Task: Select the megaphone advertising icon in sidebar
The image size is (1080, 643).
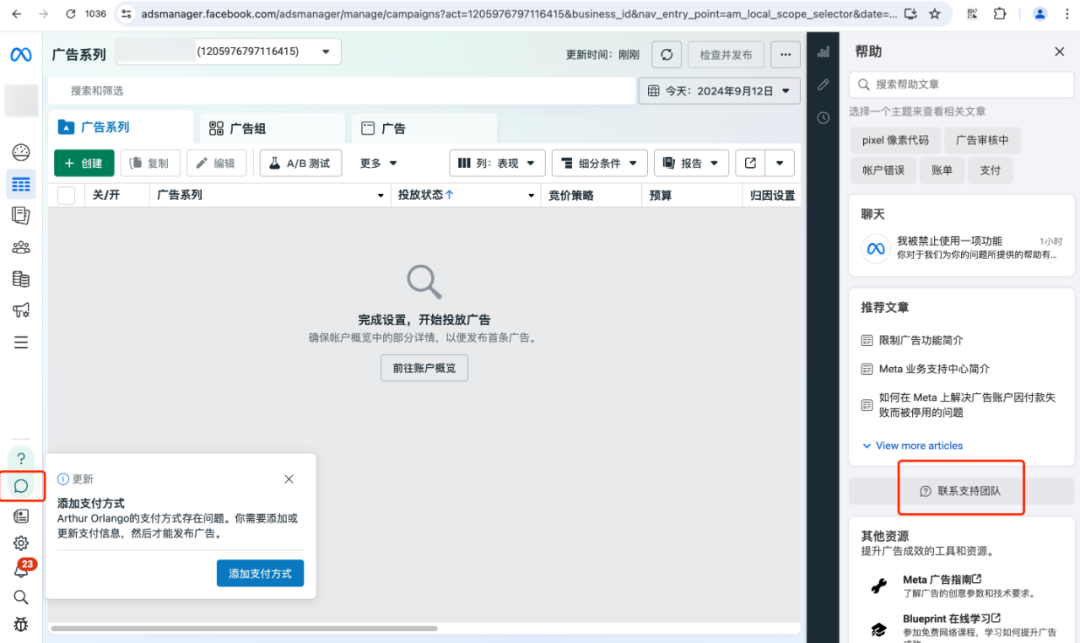Action: tap(21, 311)
